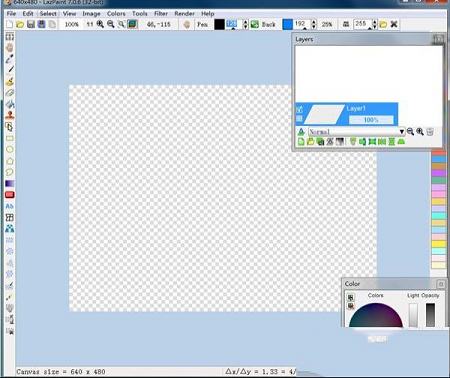Image resolution: width=450 pixels, height=378 pixels.
Task: Click the 100% zoom level text
Action: pos(71,24)
